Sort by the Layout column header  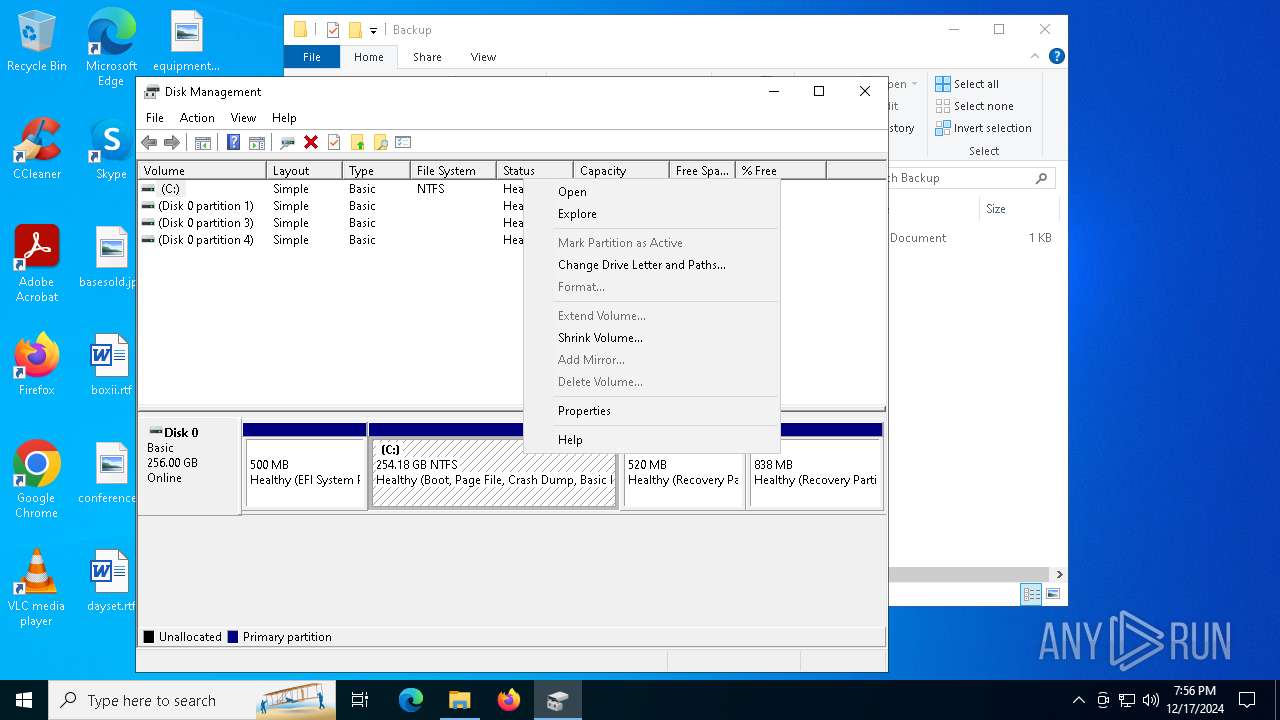(x=304, y=171)
